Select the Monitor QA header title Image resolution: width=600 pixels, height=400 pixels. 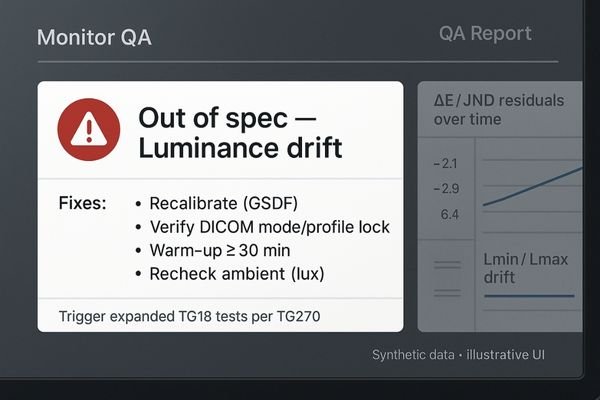click(93, 39)
